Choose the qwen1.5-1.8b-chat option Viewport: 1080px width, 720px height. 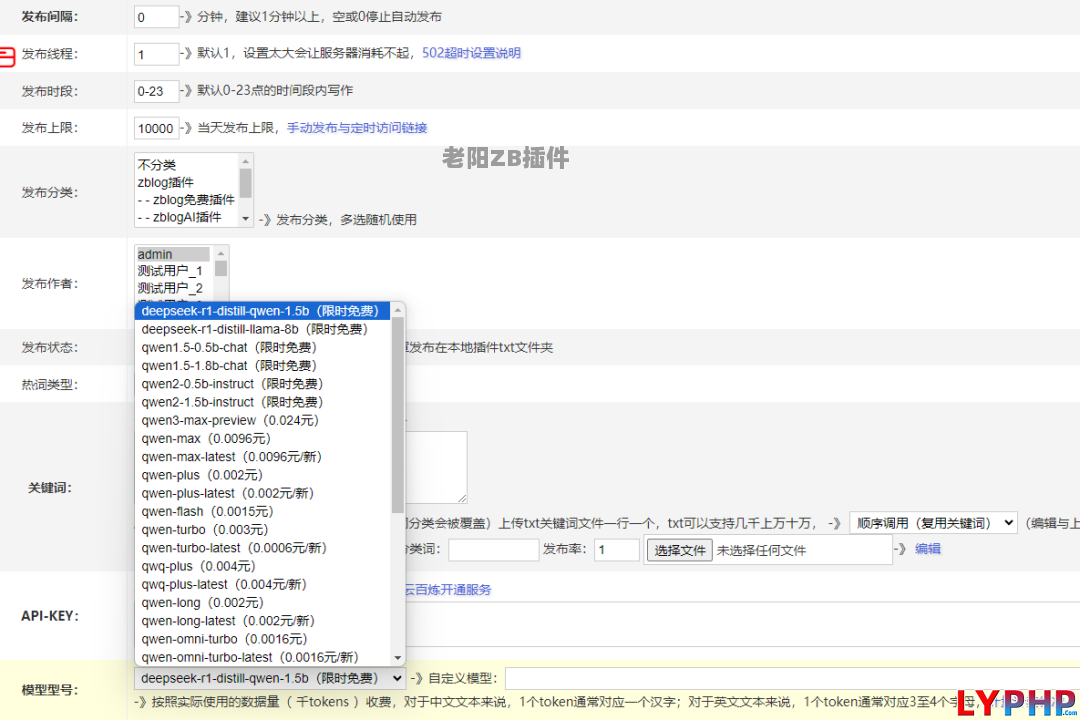(x=263, y=366)
